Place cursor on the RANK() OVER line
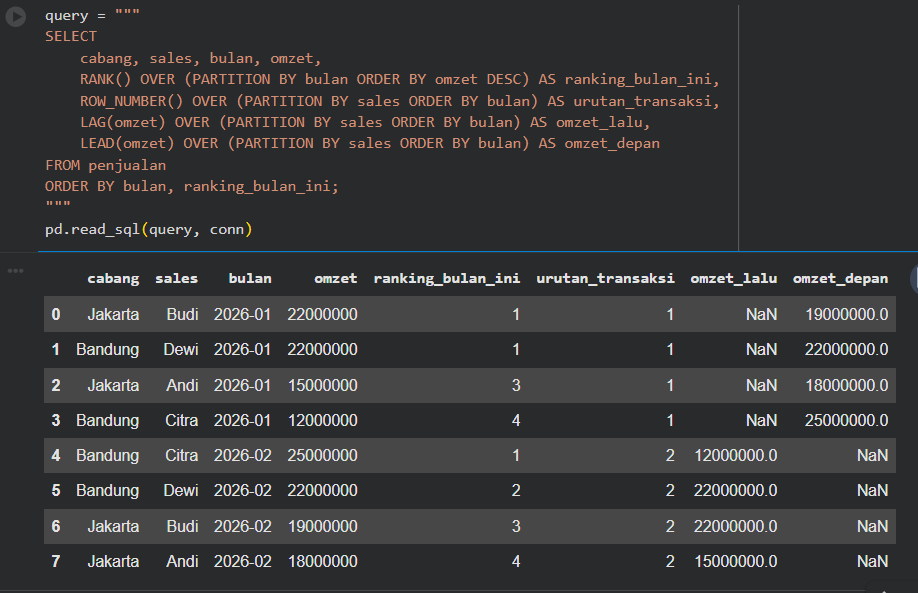 click(x=399, y=79)
